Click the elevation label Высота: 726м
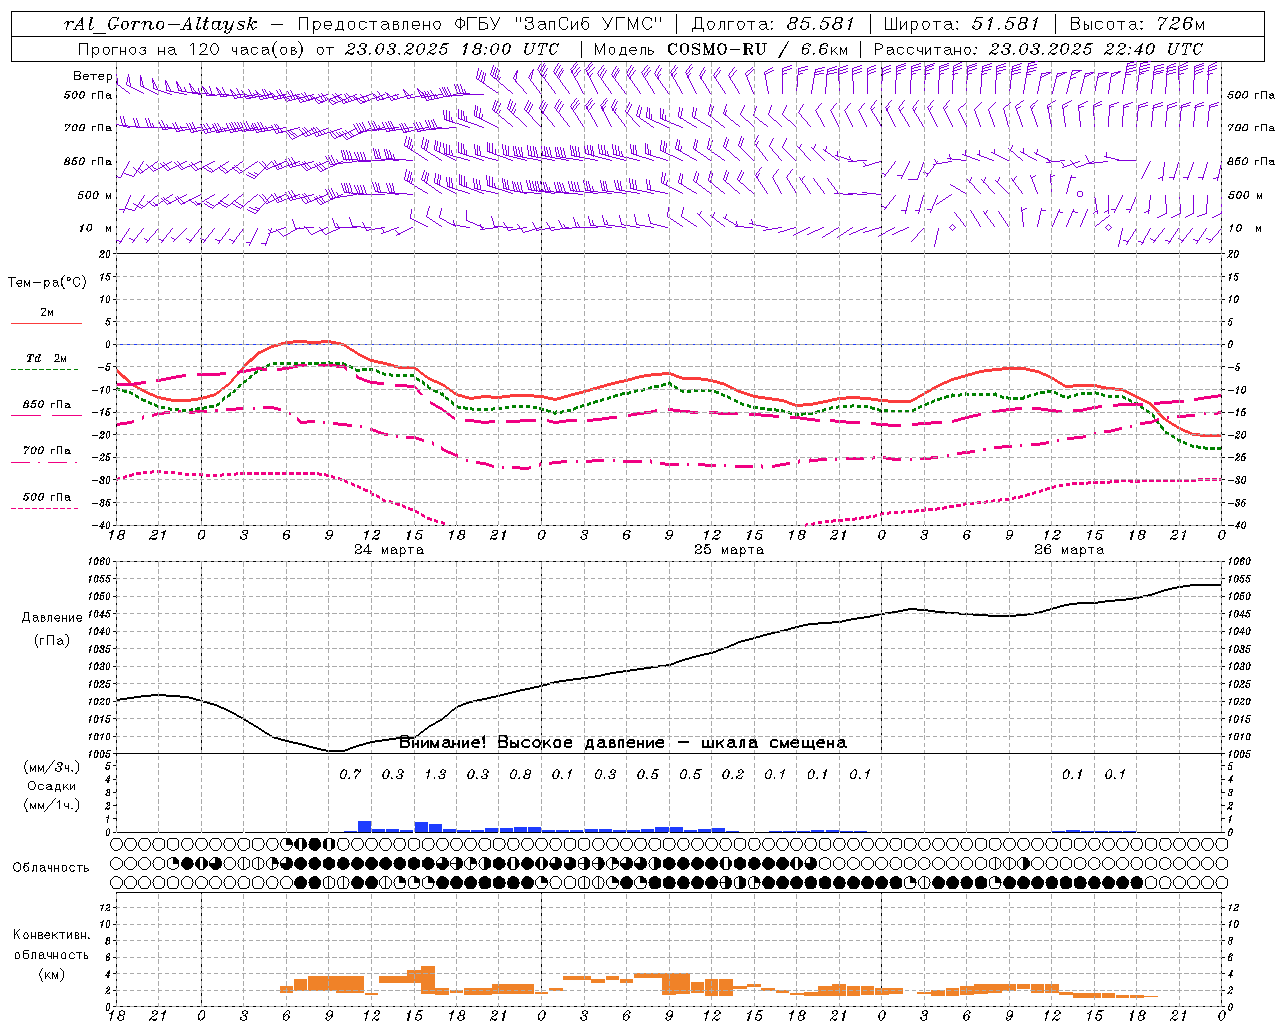 click(1137, 24)
